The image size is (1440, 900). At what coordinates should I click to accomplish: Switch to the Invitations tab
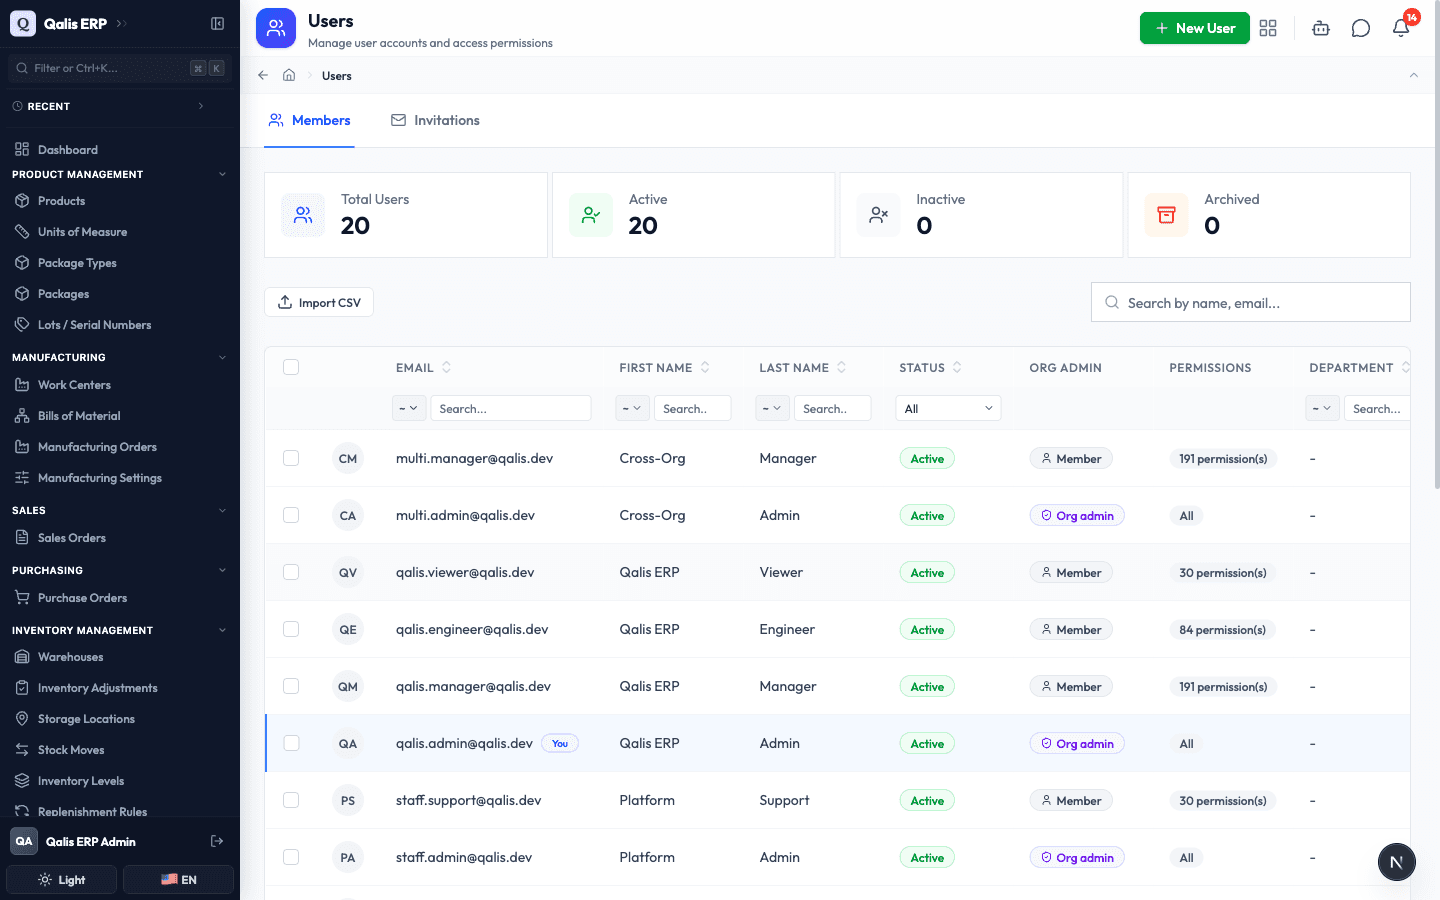[435, 120]
